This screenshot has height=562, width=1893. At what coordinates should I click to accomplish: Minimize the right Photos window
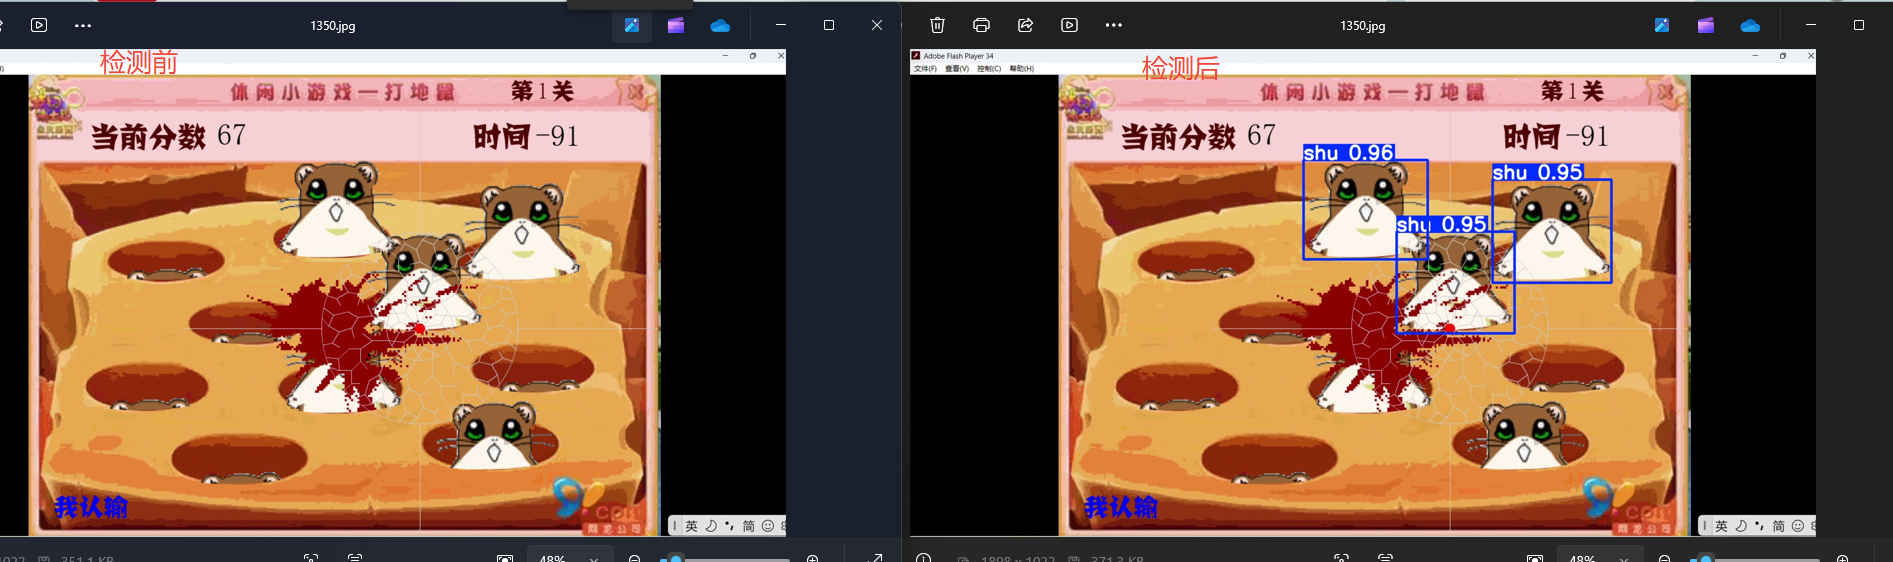point(1811,25)
